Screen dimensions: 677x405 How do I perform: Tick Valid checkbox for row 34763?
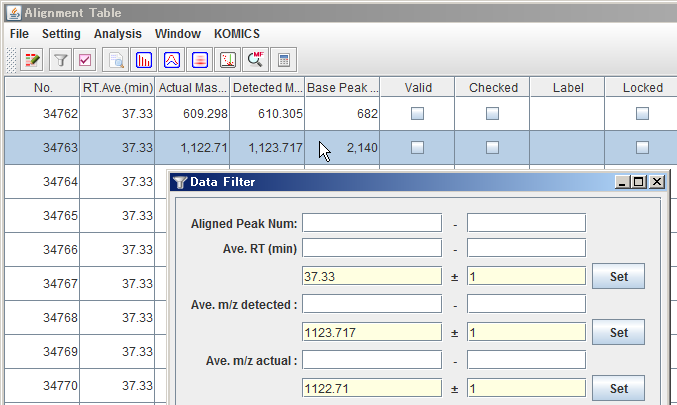pyautogui.click(x=418, y=148)
